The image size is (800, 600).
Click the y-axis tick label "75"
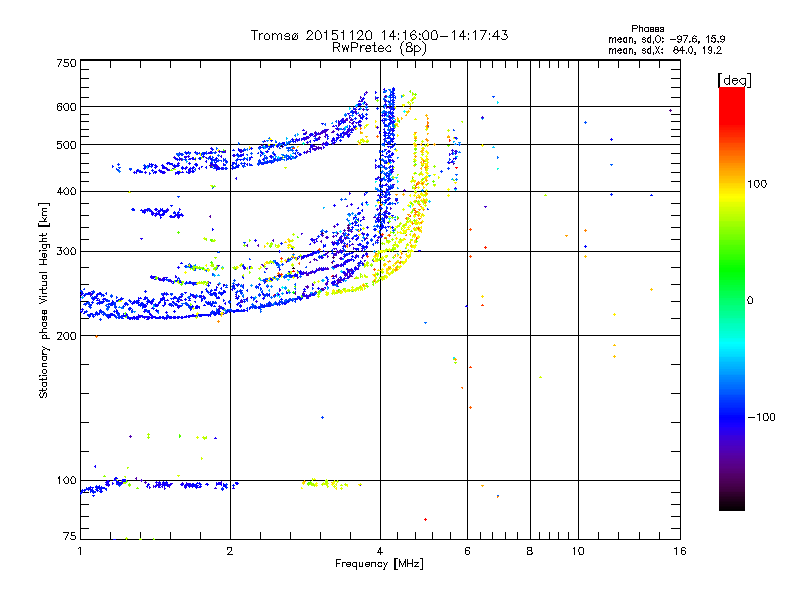[x=70, y=536]
